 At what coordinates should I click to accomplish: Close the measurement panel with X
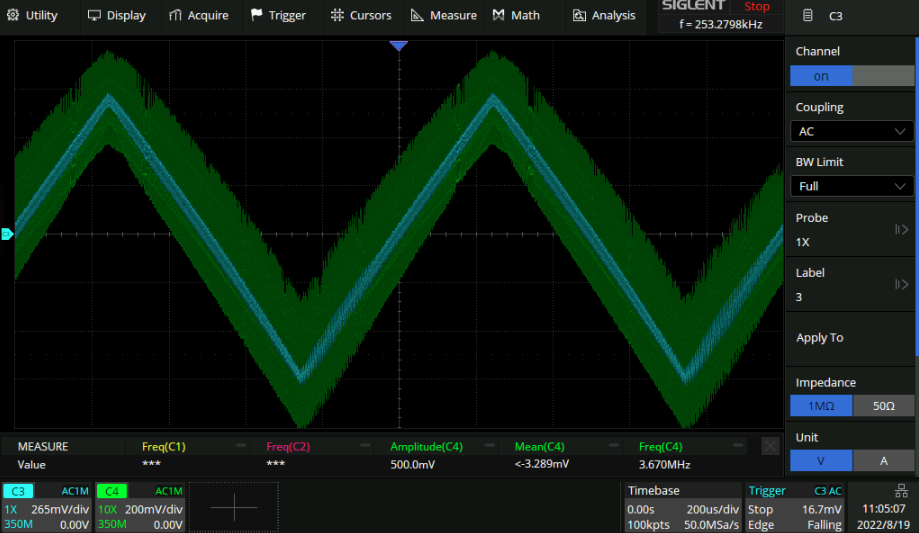pos(770,446)
